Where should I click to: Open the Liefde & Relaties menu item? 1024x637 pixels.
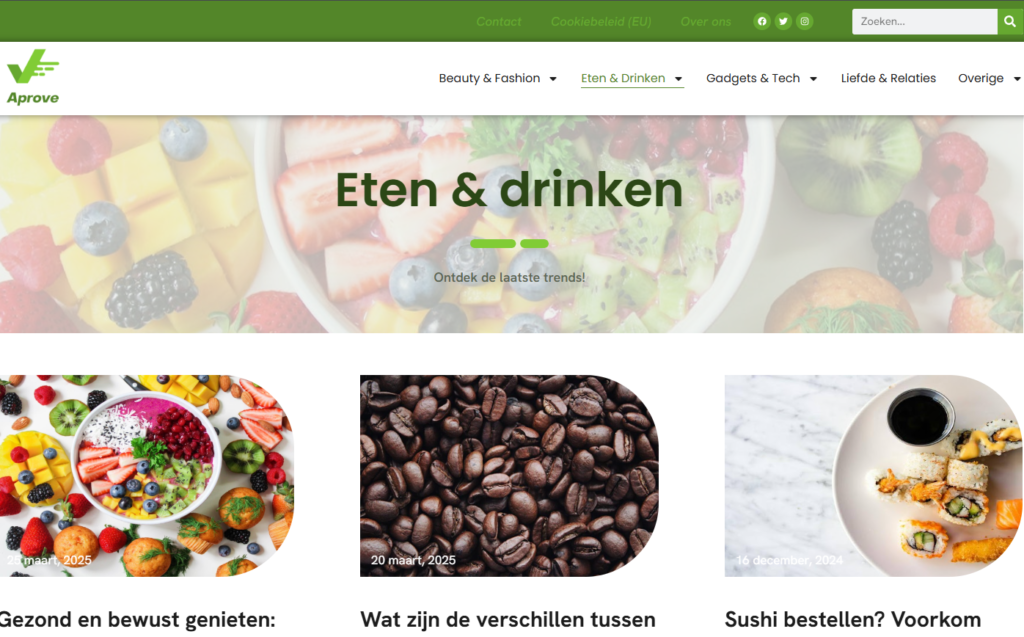(888, 78)
